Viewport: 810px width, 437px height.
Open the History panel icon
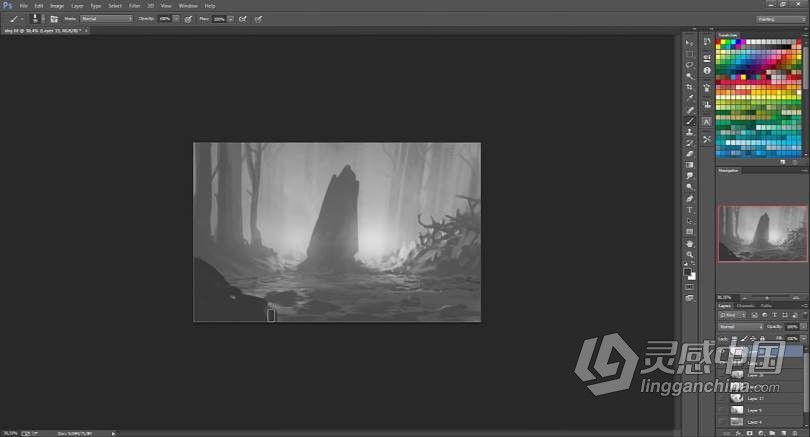(707, 42)
